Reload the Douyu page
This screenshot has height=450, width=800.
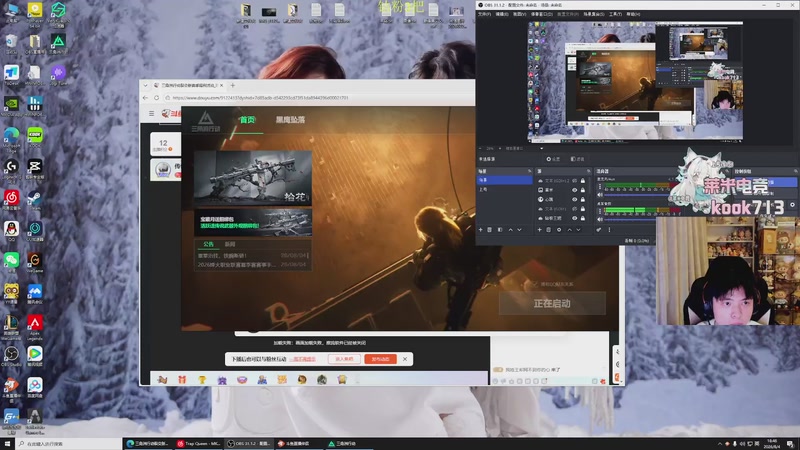click(x=157, y=97)
